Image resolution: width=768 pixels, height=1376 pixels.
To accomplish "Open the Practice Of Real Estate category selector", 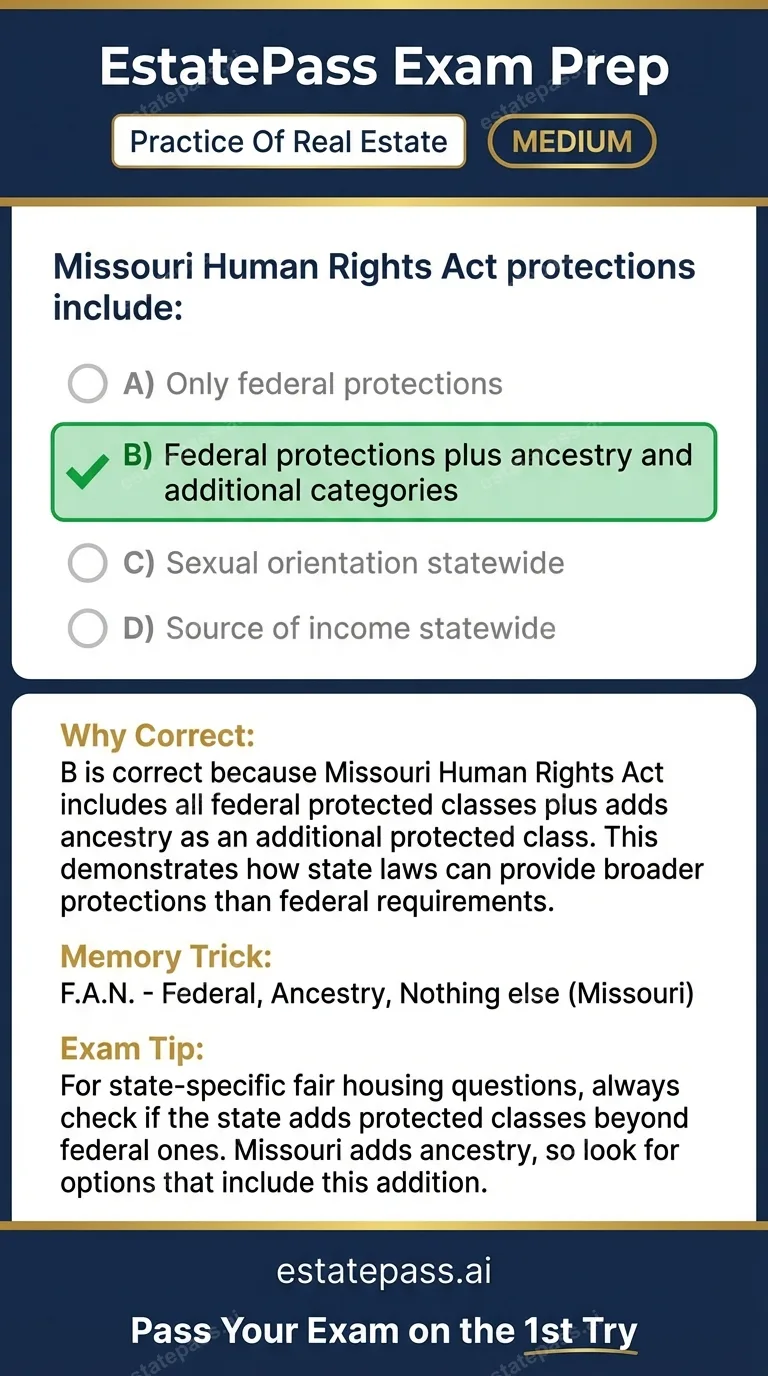I will [x=288, y=141].
